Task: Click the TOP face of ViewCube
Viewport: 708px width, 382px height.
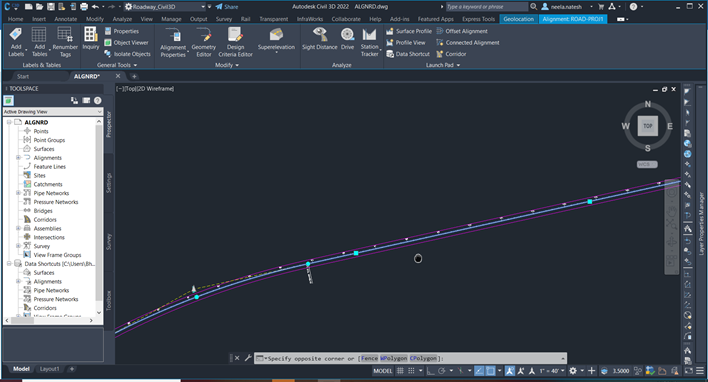Action: click(647, 126)
